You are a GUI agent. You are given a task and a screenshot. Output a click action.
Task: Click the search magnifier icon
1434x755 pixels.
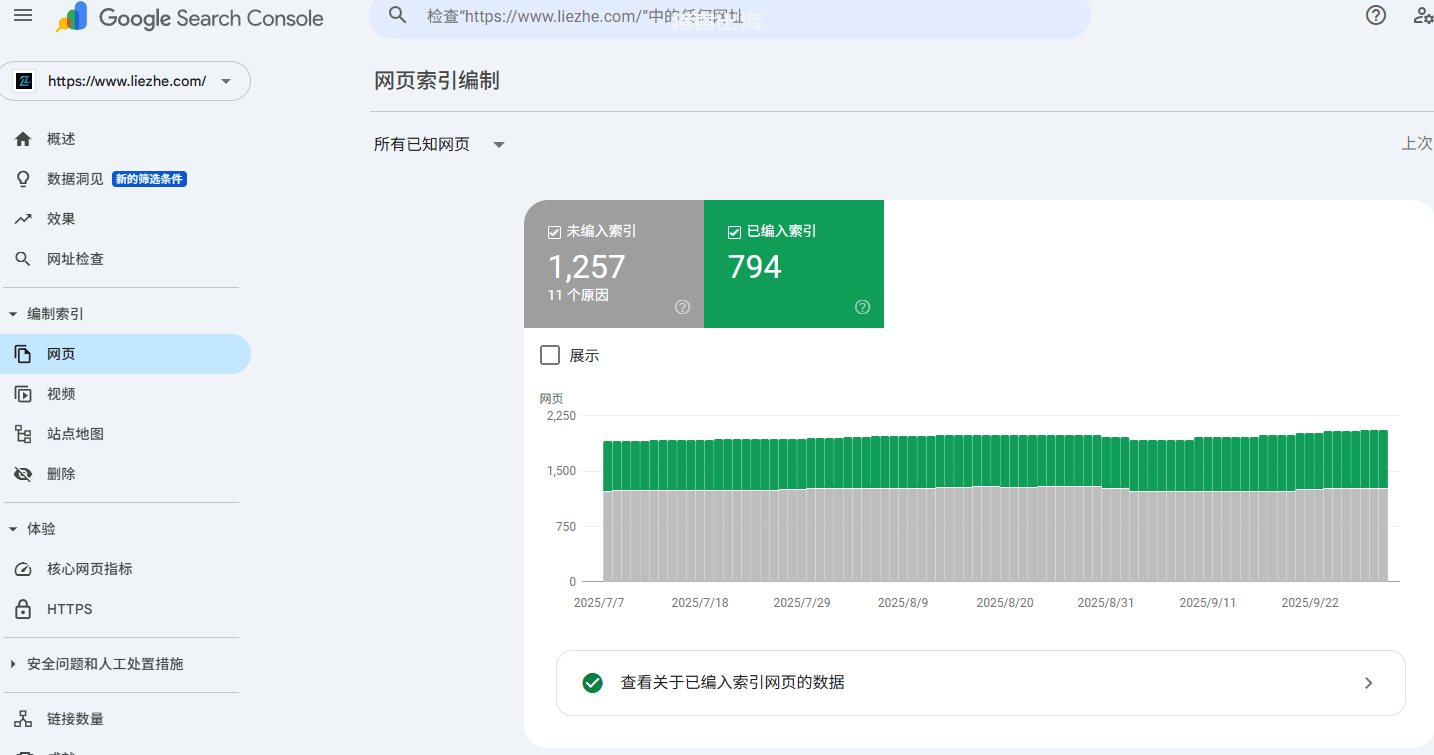pyautogui.click(x=398, y=16)
